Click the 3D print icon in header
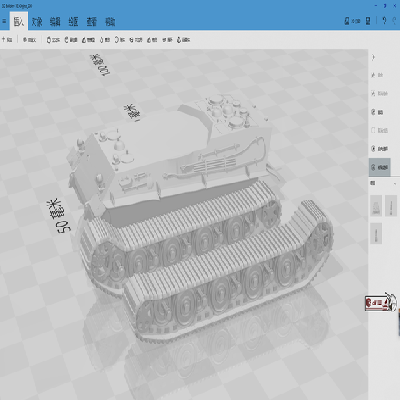 352,21
